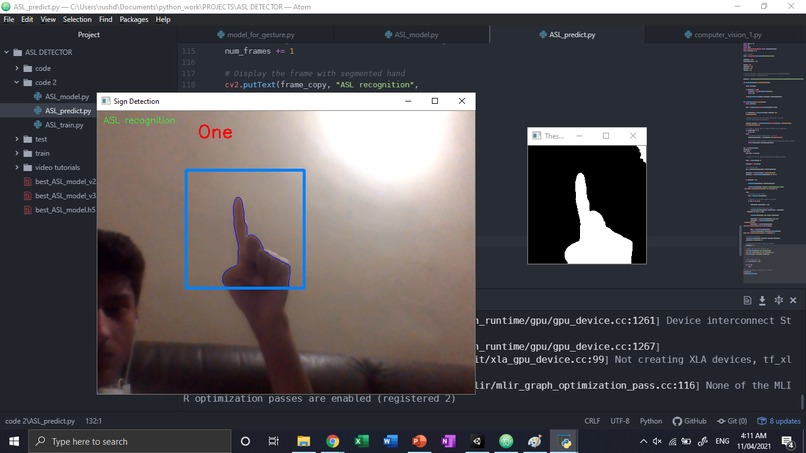Open OneNote from the taskbar
This screenshot has width=806, height=453.
click(448, 441)
